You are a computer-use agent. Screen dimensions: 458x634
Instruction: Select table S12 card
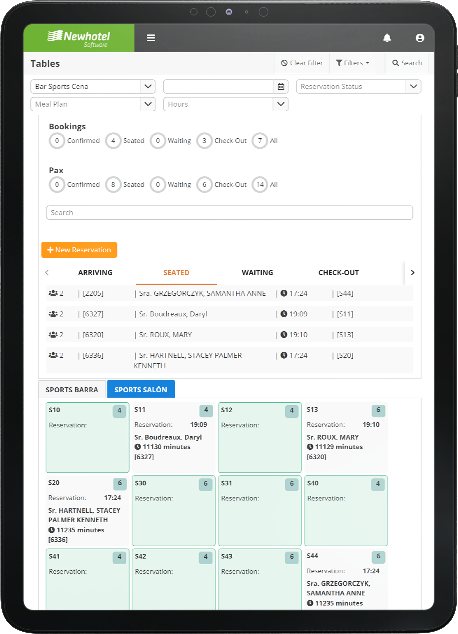coord(260,437)
